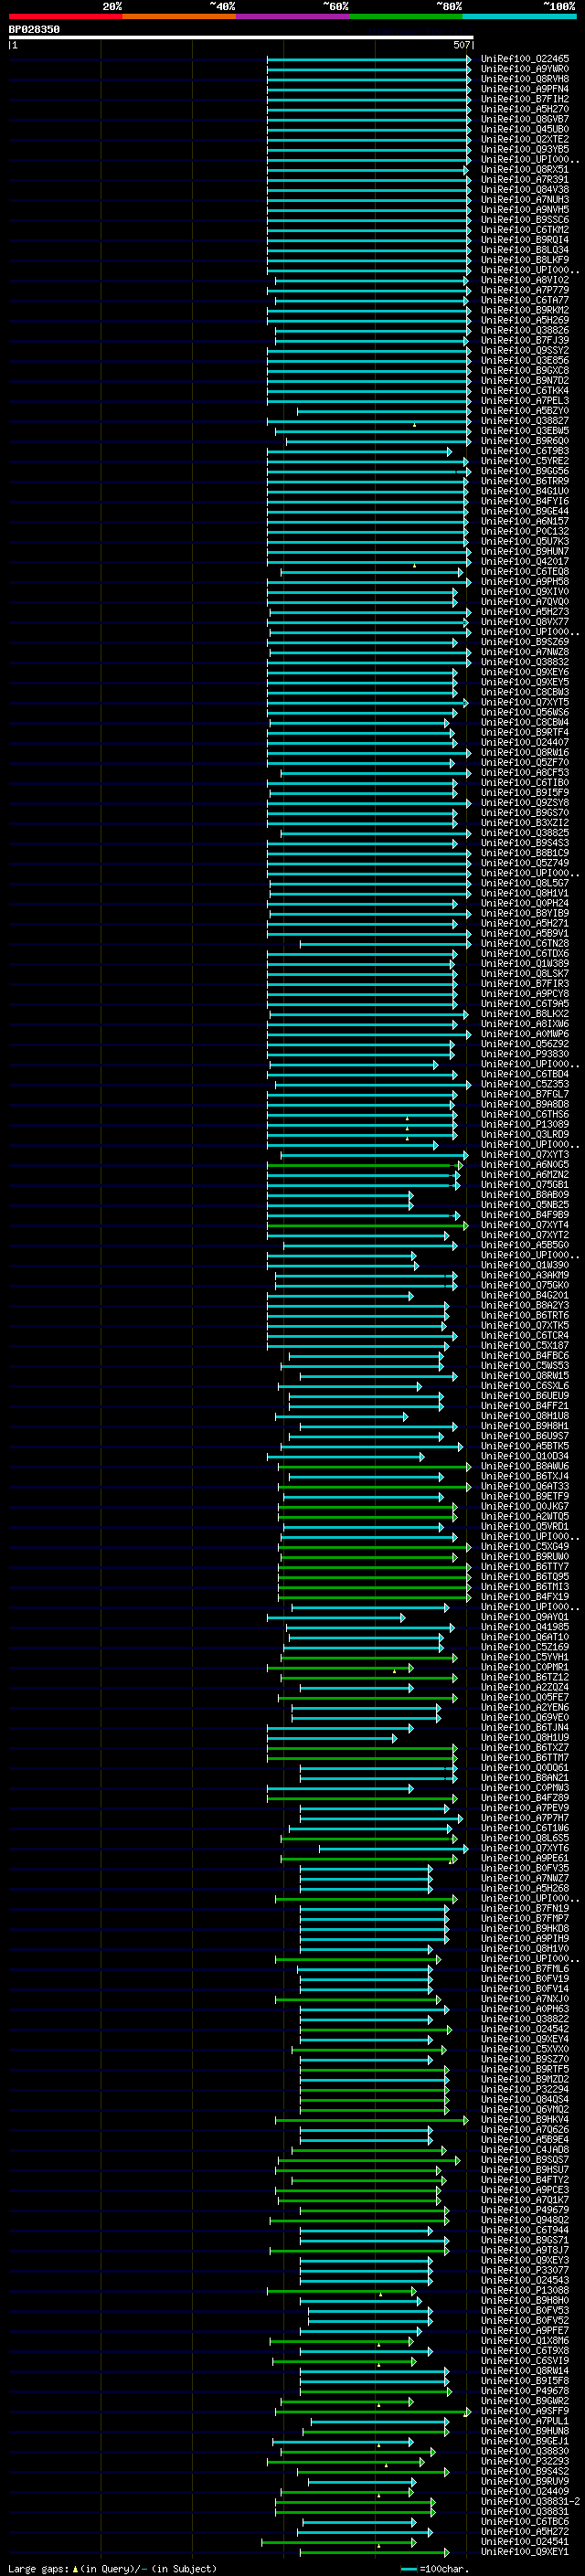Image resolution: width=585 pixels, height=2576 pixels.
Task: Select label UniRef100_A7NUH3
Action: (x=525, y=200)
